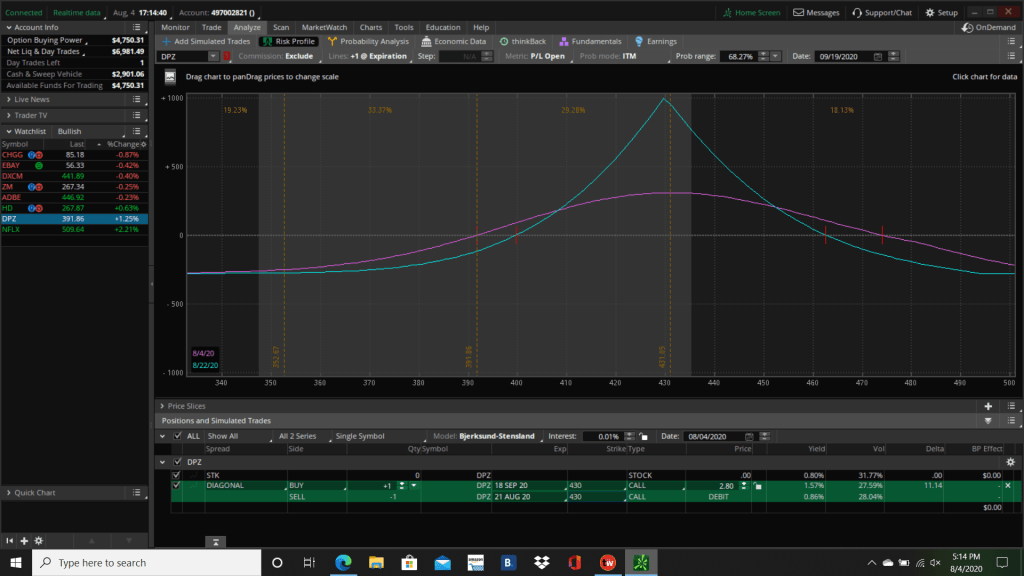Switch to the Charts tab
The height and width of the screenshot is (576, 1024).
point(370,27)
